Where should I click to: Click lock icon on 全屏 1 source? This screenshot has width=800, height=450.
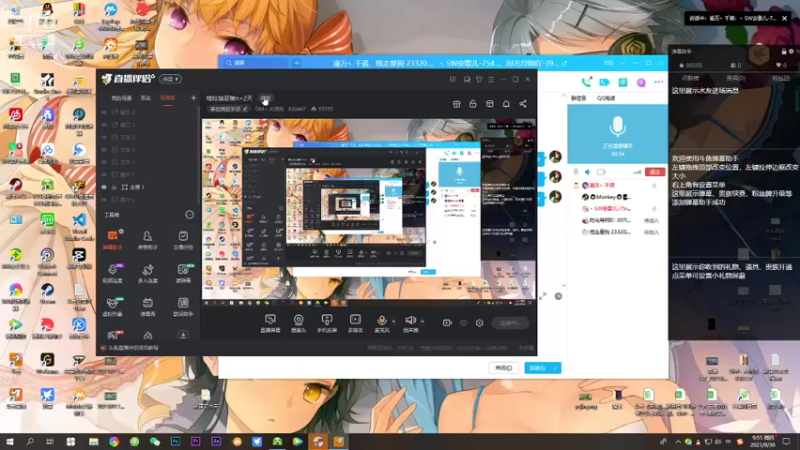coord(114,187)
